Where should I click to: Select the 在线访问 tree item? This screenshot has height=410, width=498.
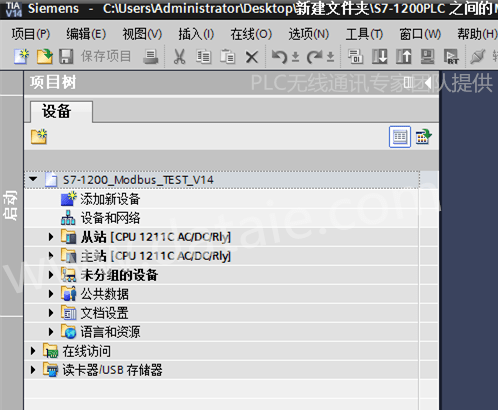click(86, 351)
